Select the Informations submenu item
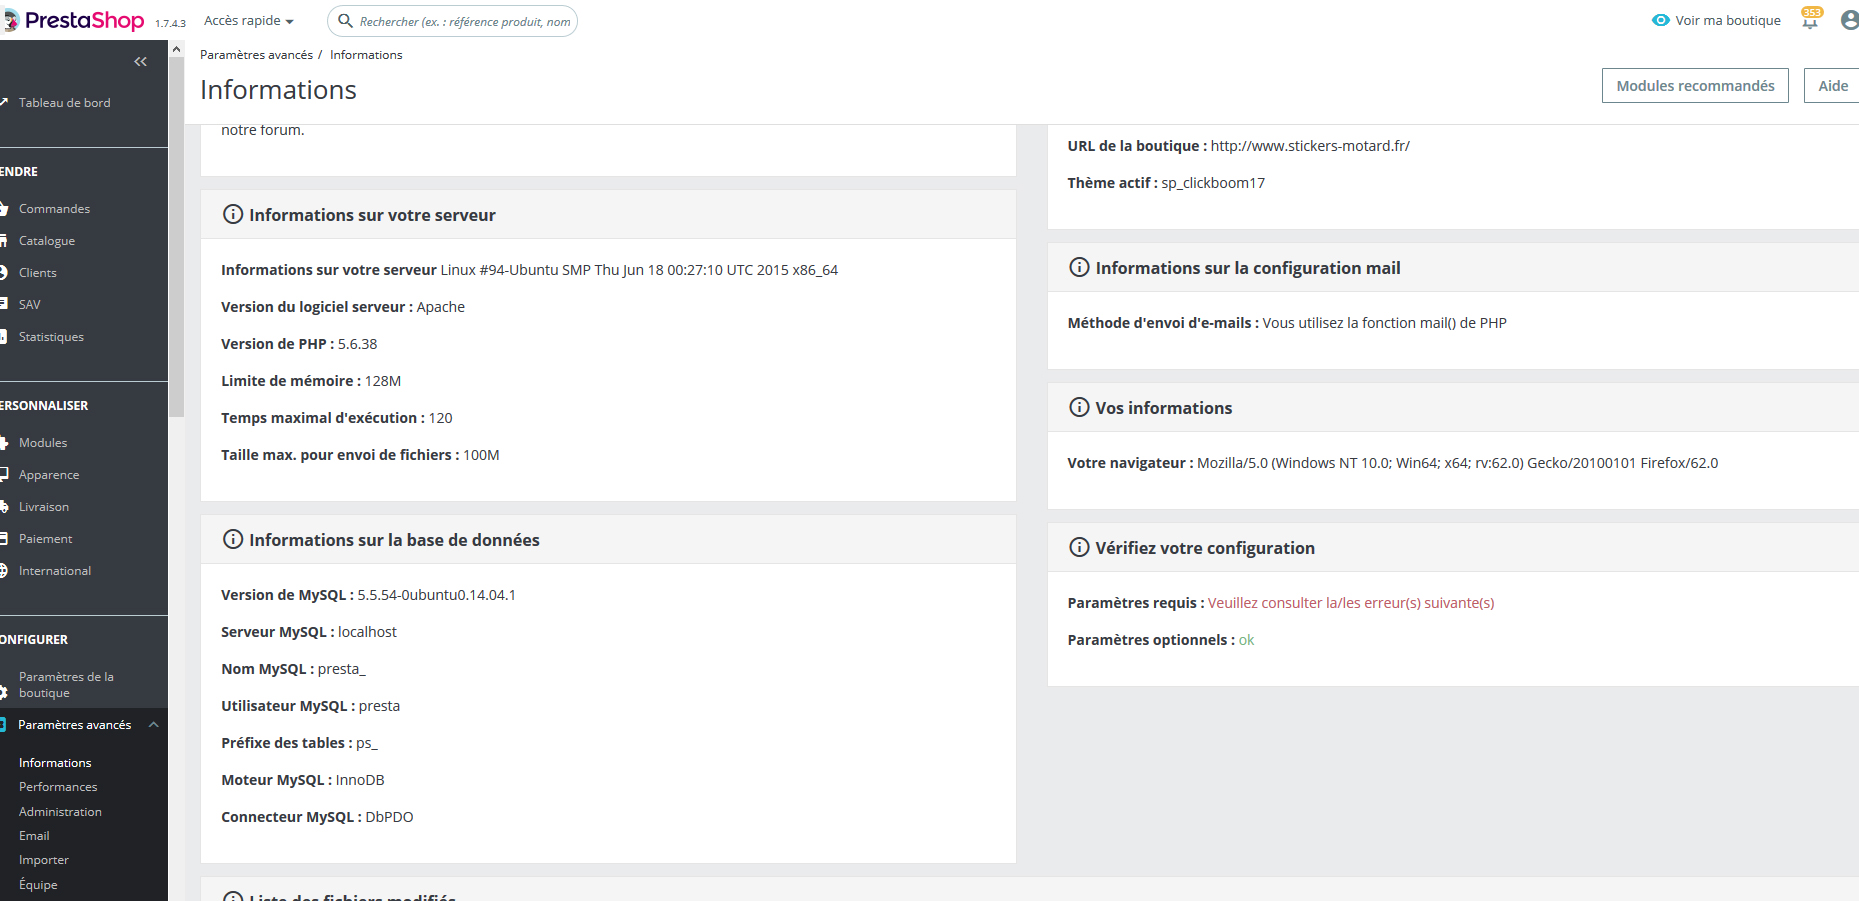The width and height of the screenshot is (1859, 901). pos(55,763)
